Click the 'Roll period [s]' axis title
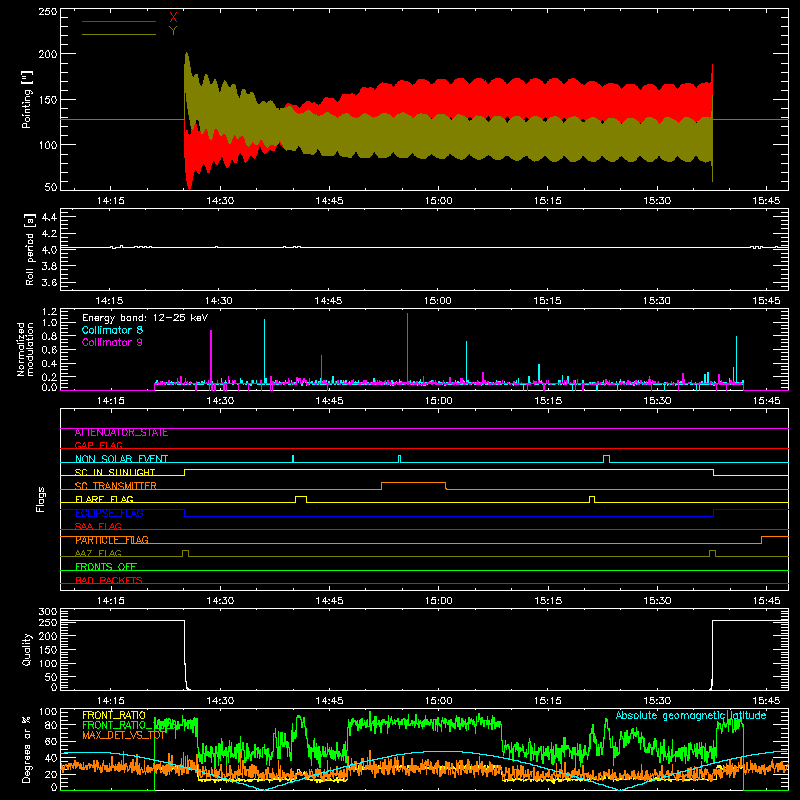This screenshot has width=800, height=800. [x=30, y=249]
